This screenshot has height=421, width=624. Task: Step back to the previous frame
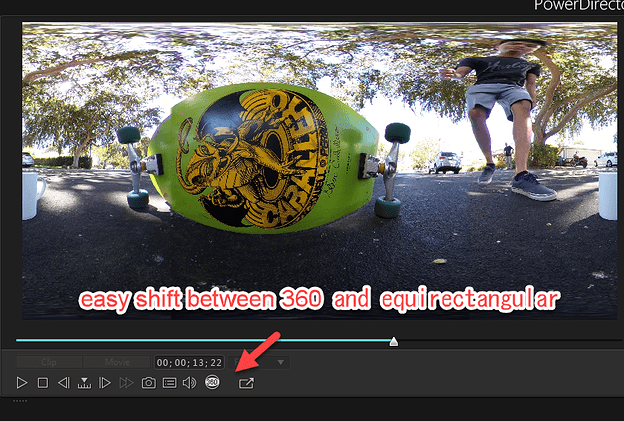point(64,383)
